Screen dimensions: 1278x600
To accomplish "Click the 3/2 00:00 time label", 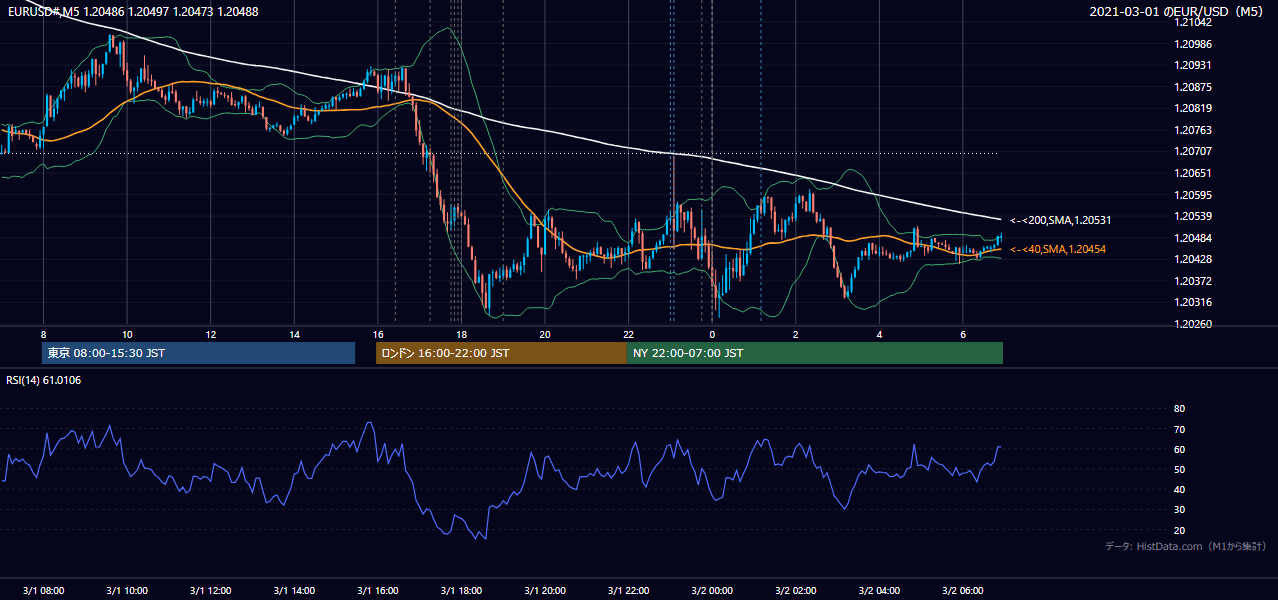I will tap(712, 591).
